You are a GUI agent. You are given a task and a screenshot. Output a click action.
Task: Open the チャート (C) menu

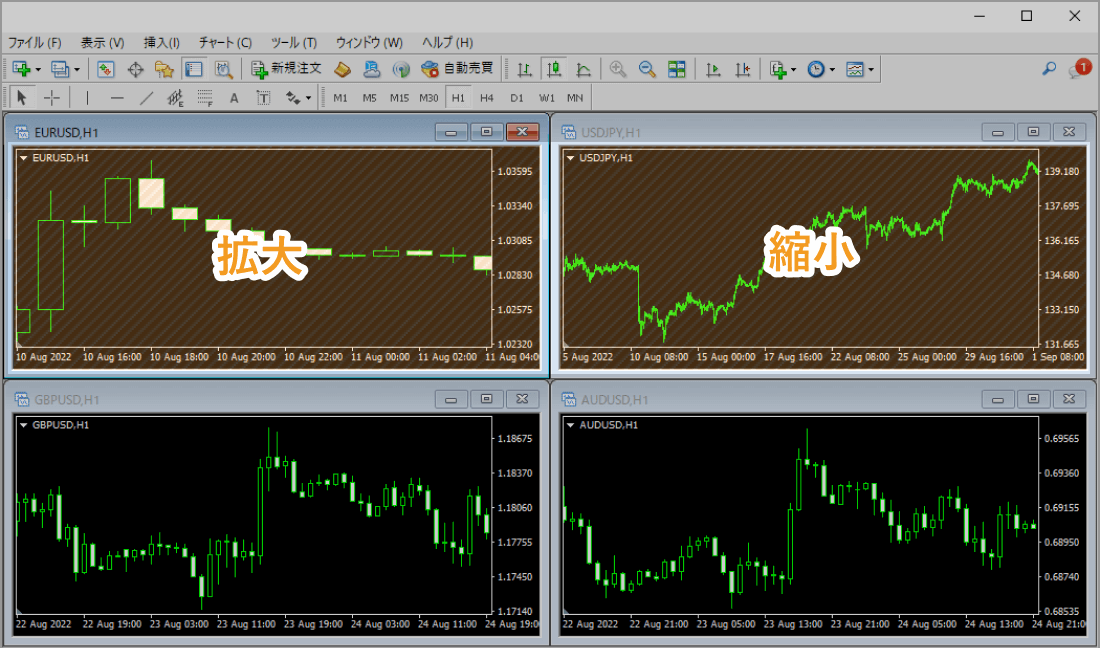[x=225, y=43]
